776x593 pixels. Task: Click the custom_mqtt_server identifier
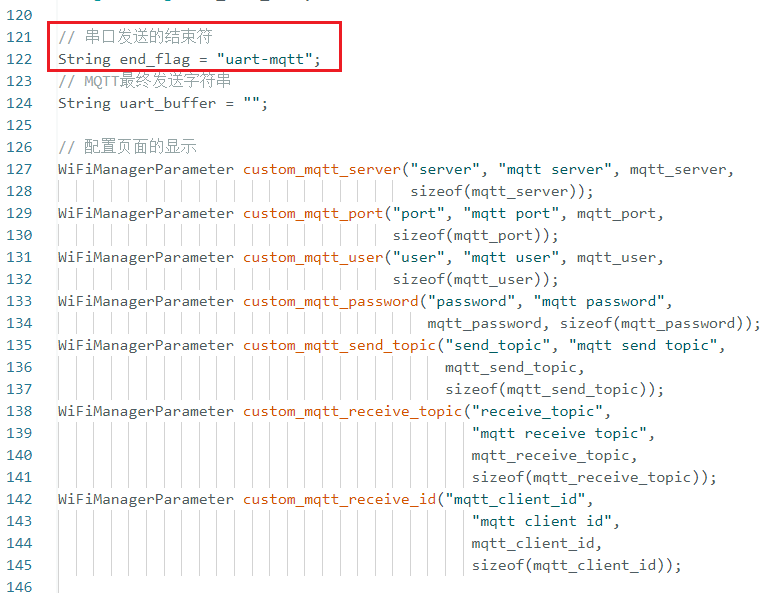pos(321,169)
